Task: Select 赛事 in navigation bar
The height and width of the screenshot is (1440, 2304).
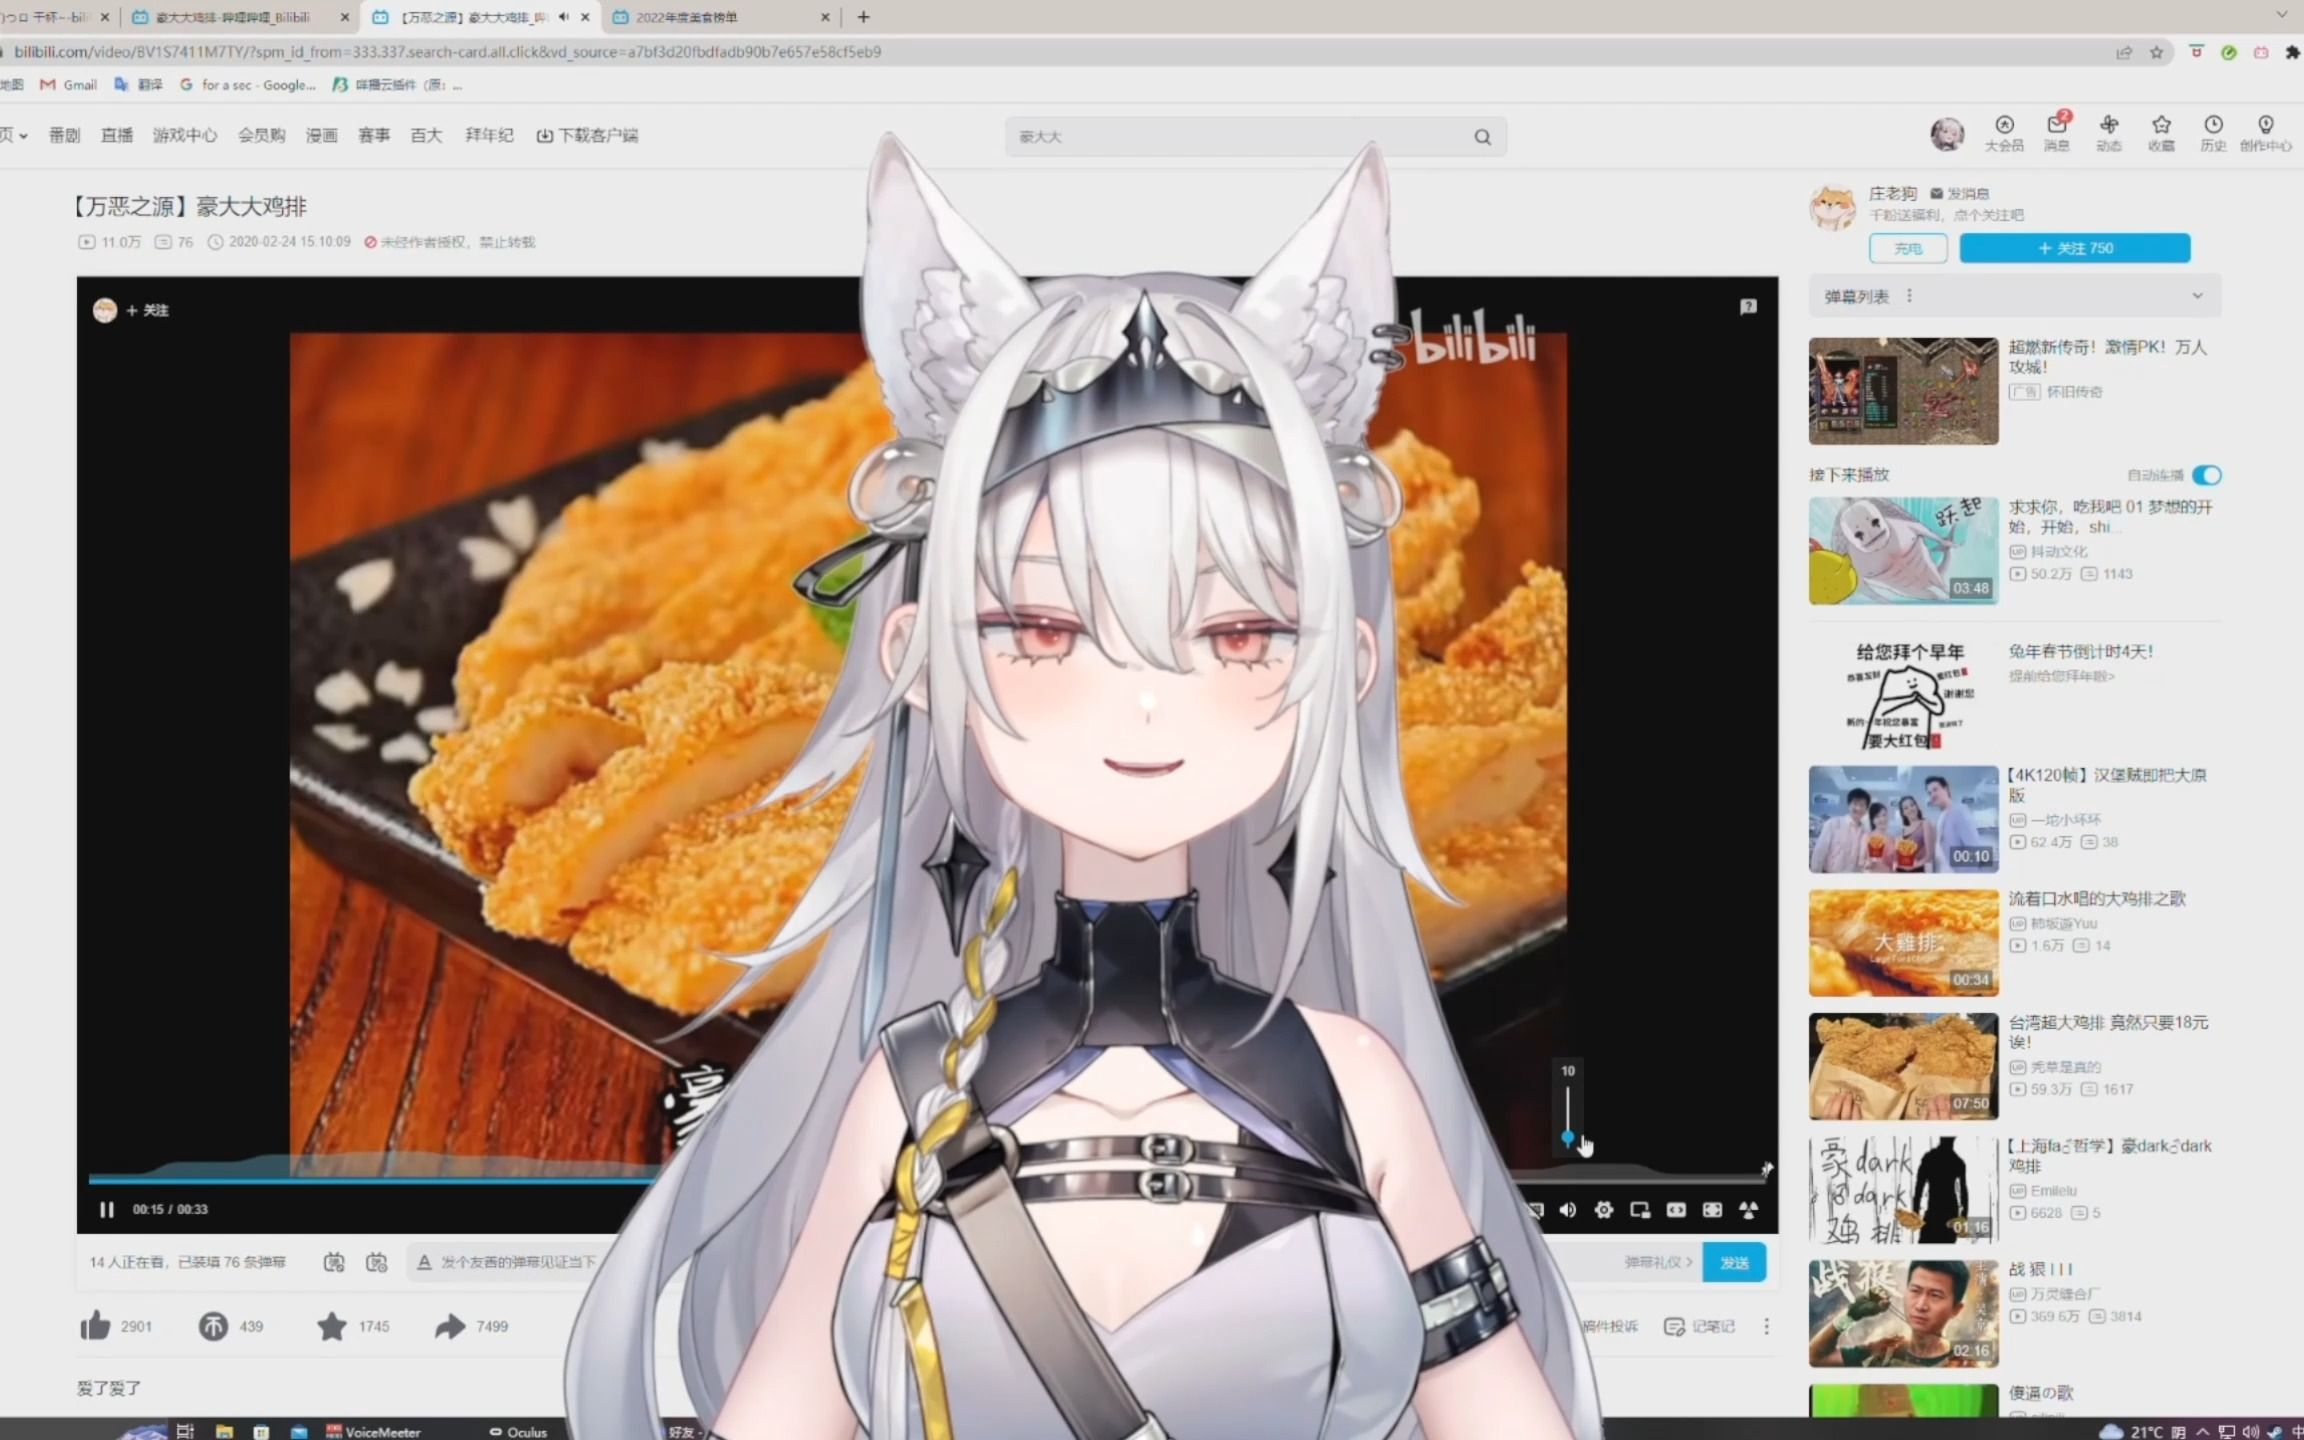Action: (374, 135)
